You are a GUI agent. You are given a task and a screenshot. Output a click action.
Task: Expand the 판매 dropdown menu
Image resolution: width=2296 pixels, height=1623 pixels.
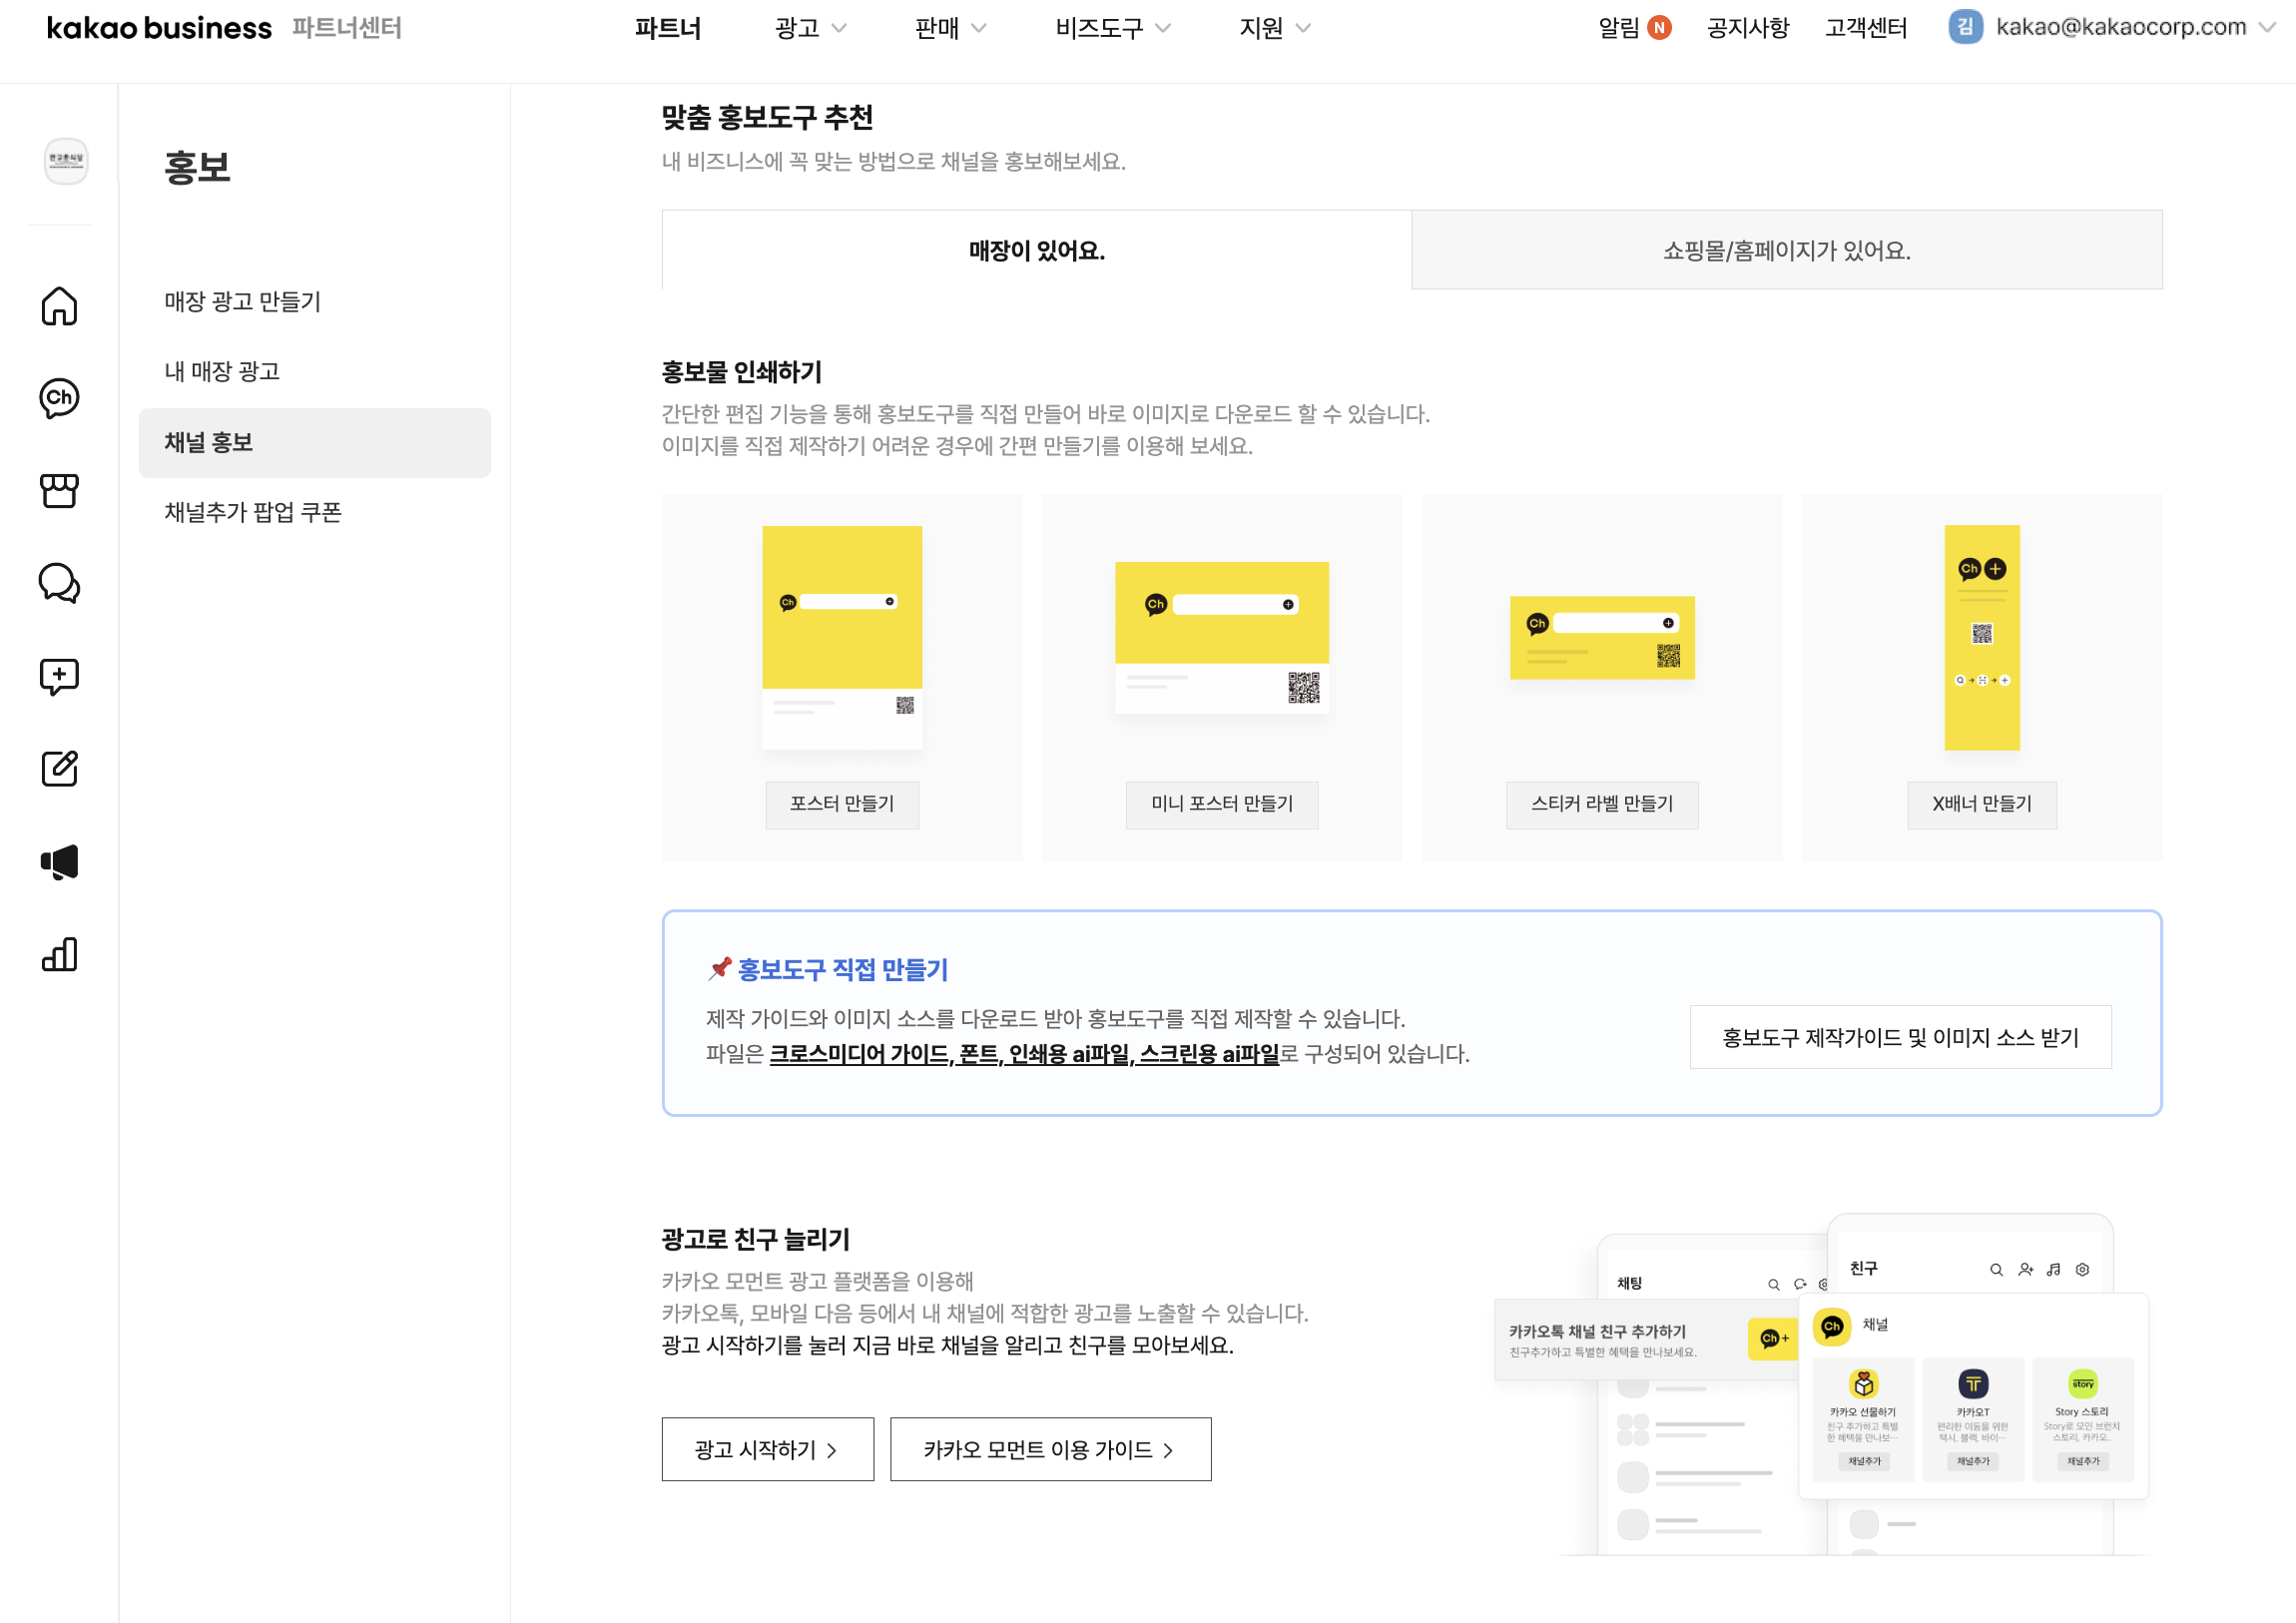click(x=950, y=28)
